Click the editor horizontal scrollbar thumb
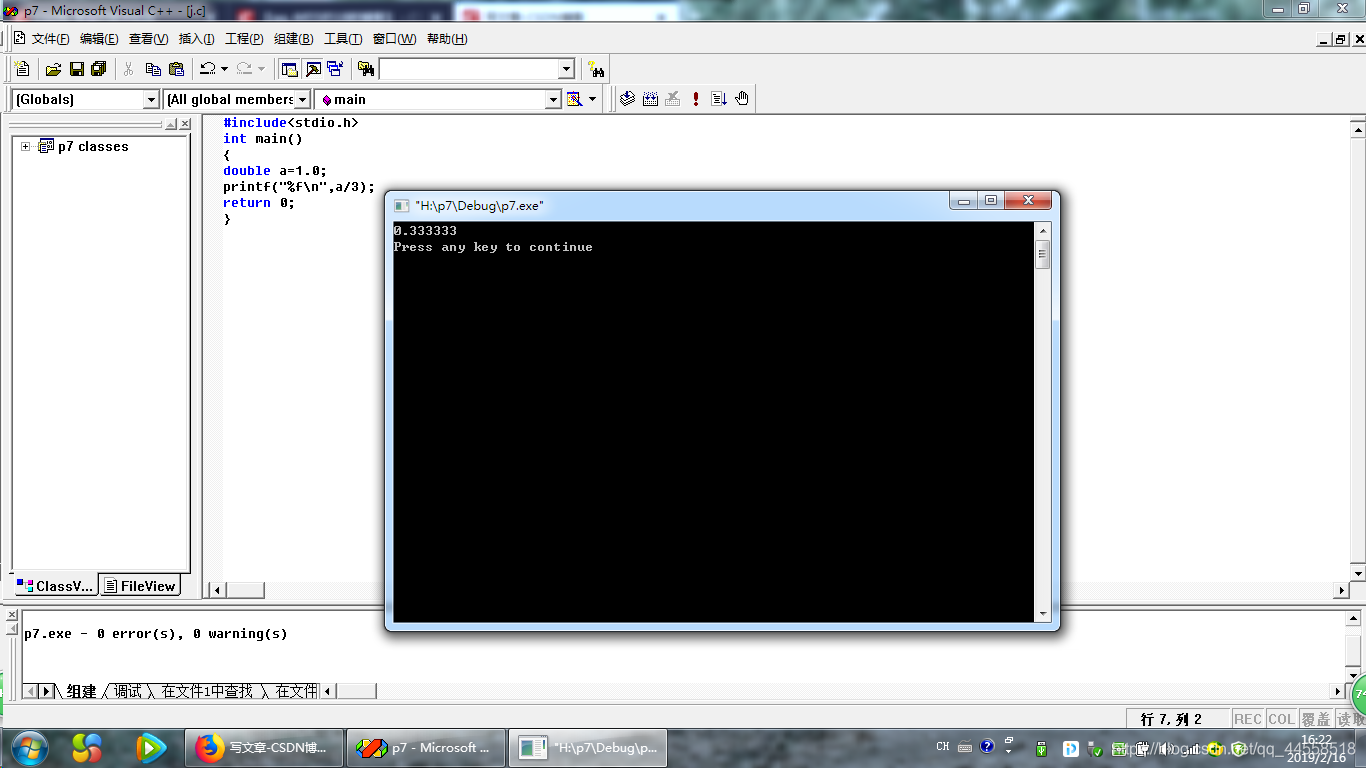Screen dimensions: 1366x768 (246, 591)
